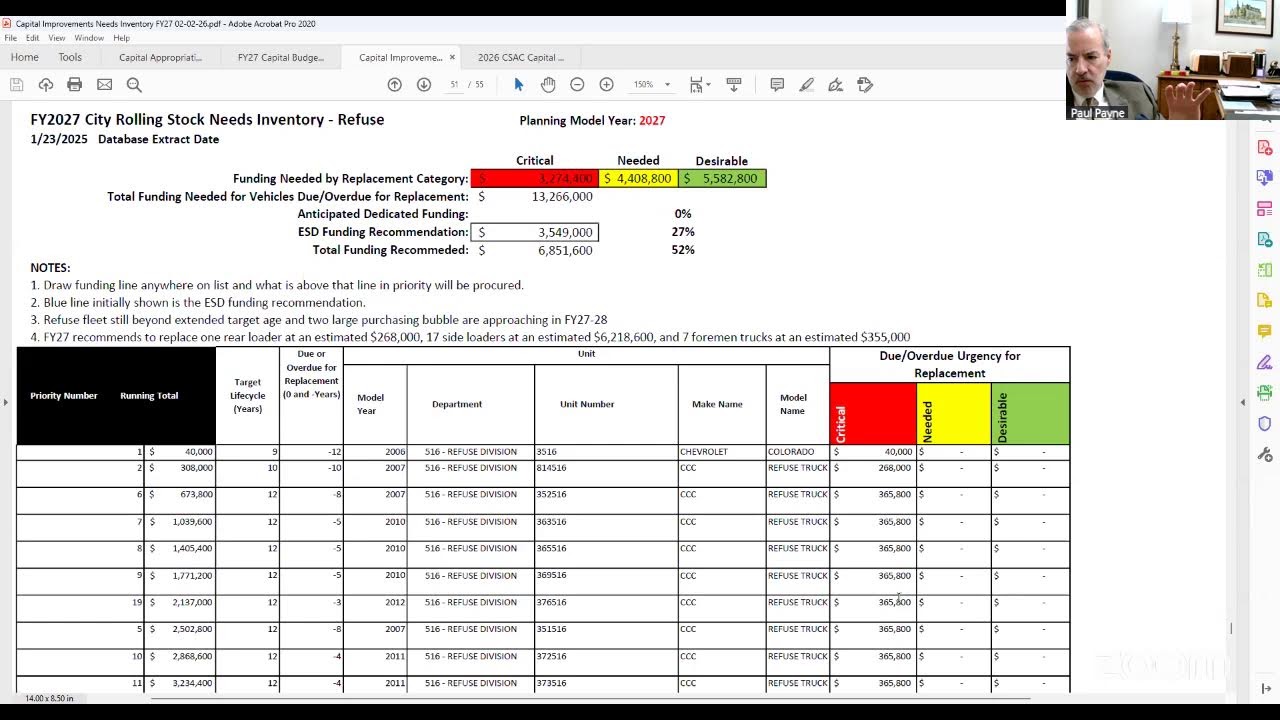The width and height of the screenshot is (1280, 720).
Task: Click the red Critical funding cell
Action: pyautogui.click(x=535, y=178)
